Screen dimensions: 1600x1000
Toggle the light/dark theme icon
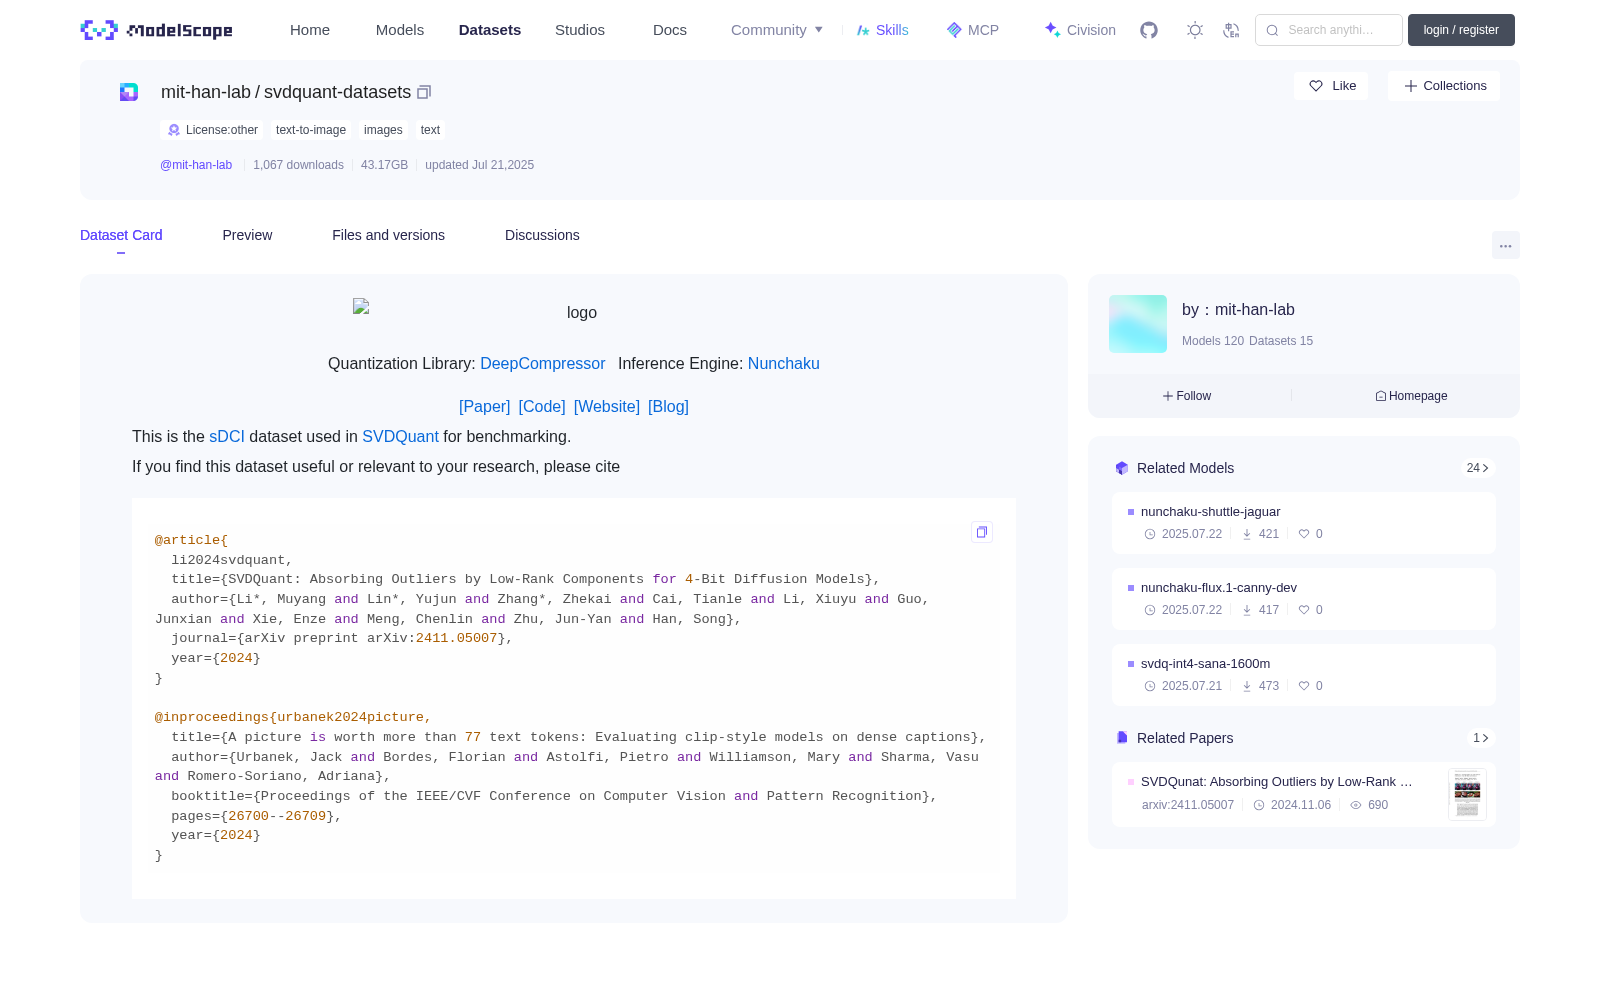pos(1195,30)
